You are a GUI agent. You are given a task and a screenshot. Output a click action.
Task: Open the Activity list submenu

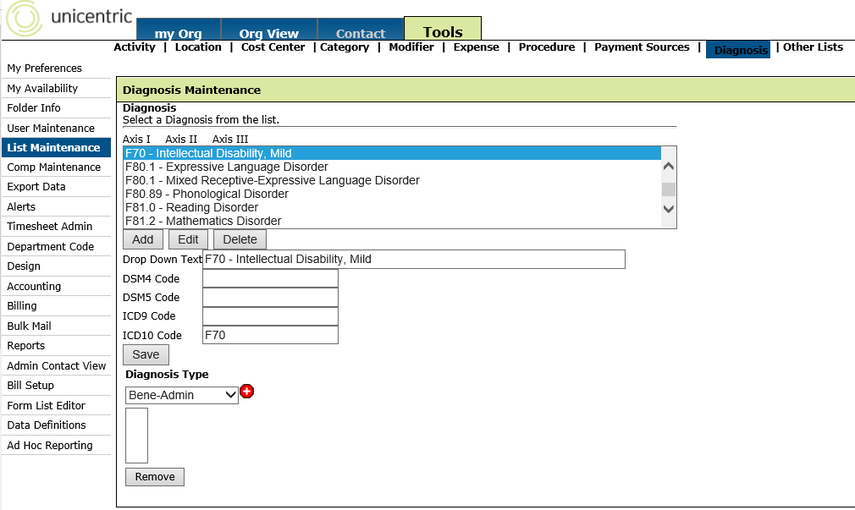pos(134,47)
